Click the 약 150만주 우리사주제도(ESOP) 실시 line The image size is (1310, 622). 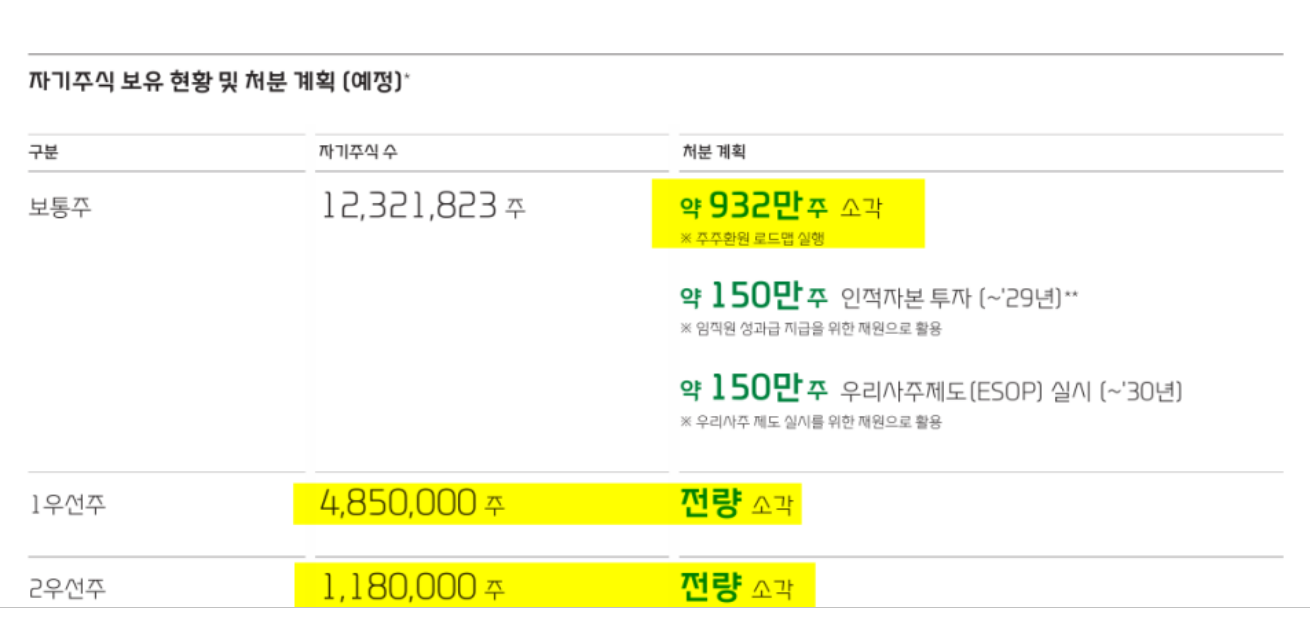pos(931,389)
